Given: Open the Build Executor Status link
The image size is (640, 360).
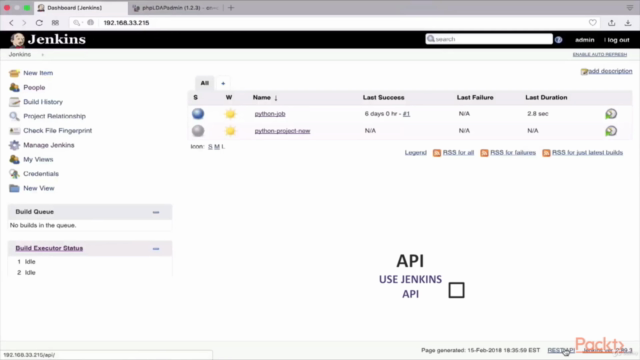Looking at the screenshot, I should [49, 248].
